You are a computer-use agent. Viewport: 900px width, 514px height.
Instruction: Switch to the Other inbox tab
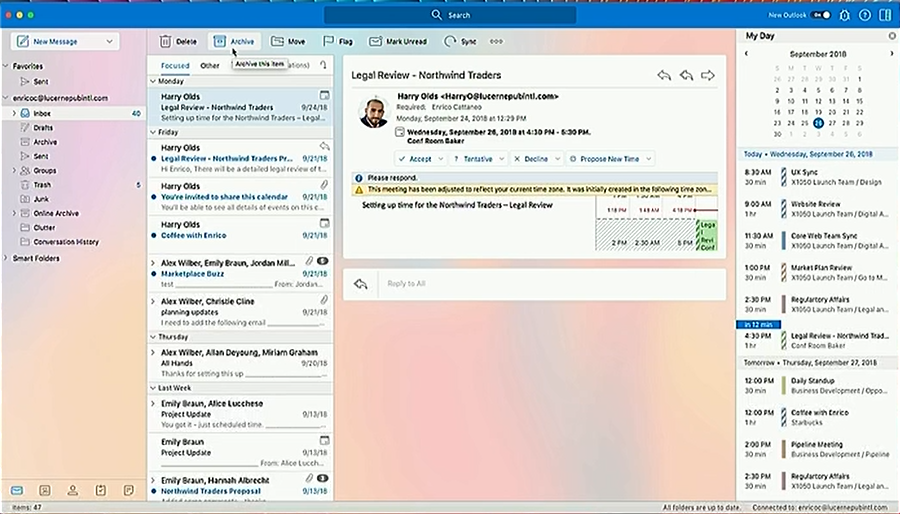209,65
